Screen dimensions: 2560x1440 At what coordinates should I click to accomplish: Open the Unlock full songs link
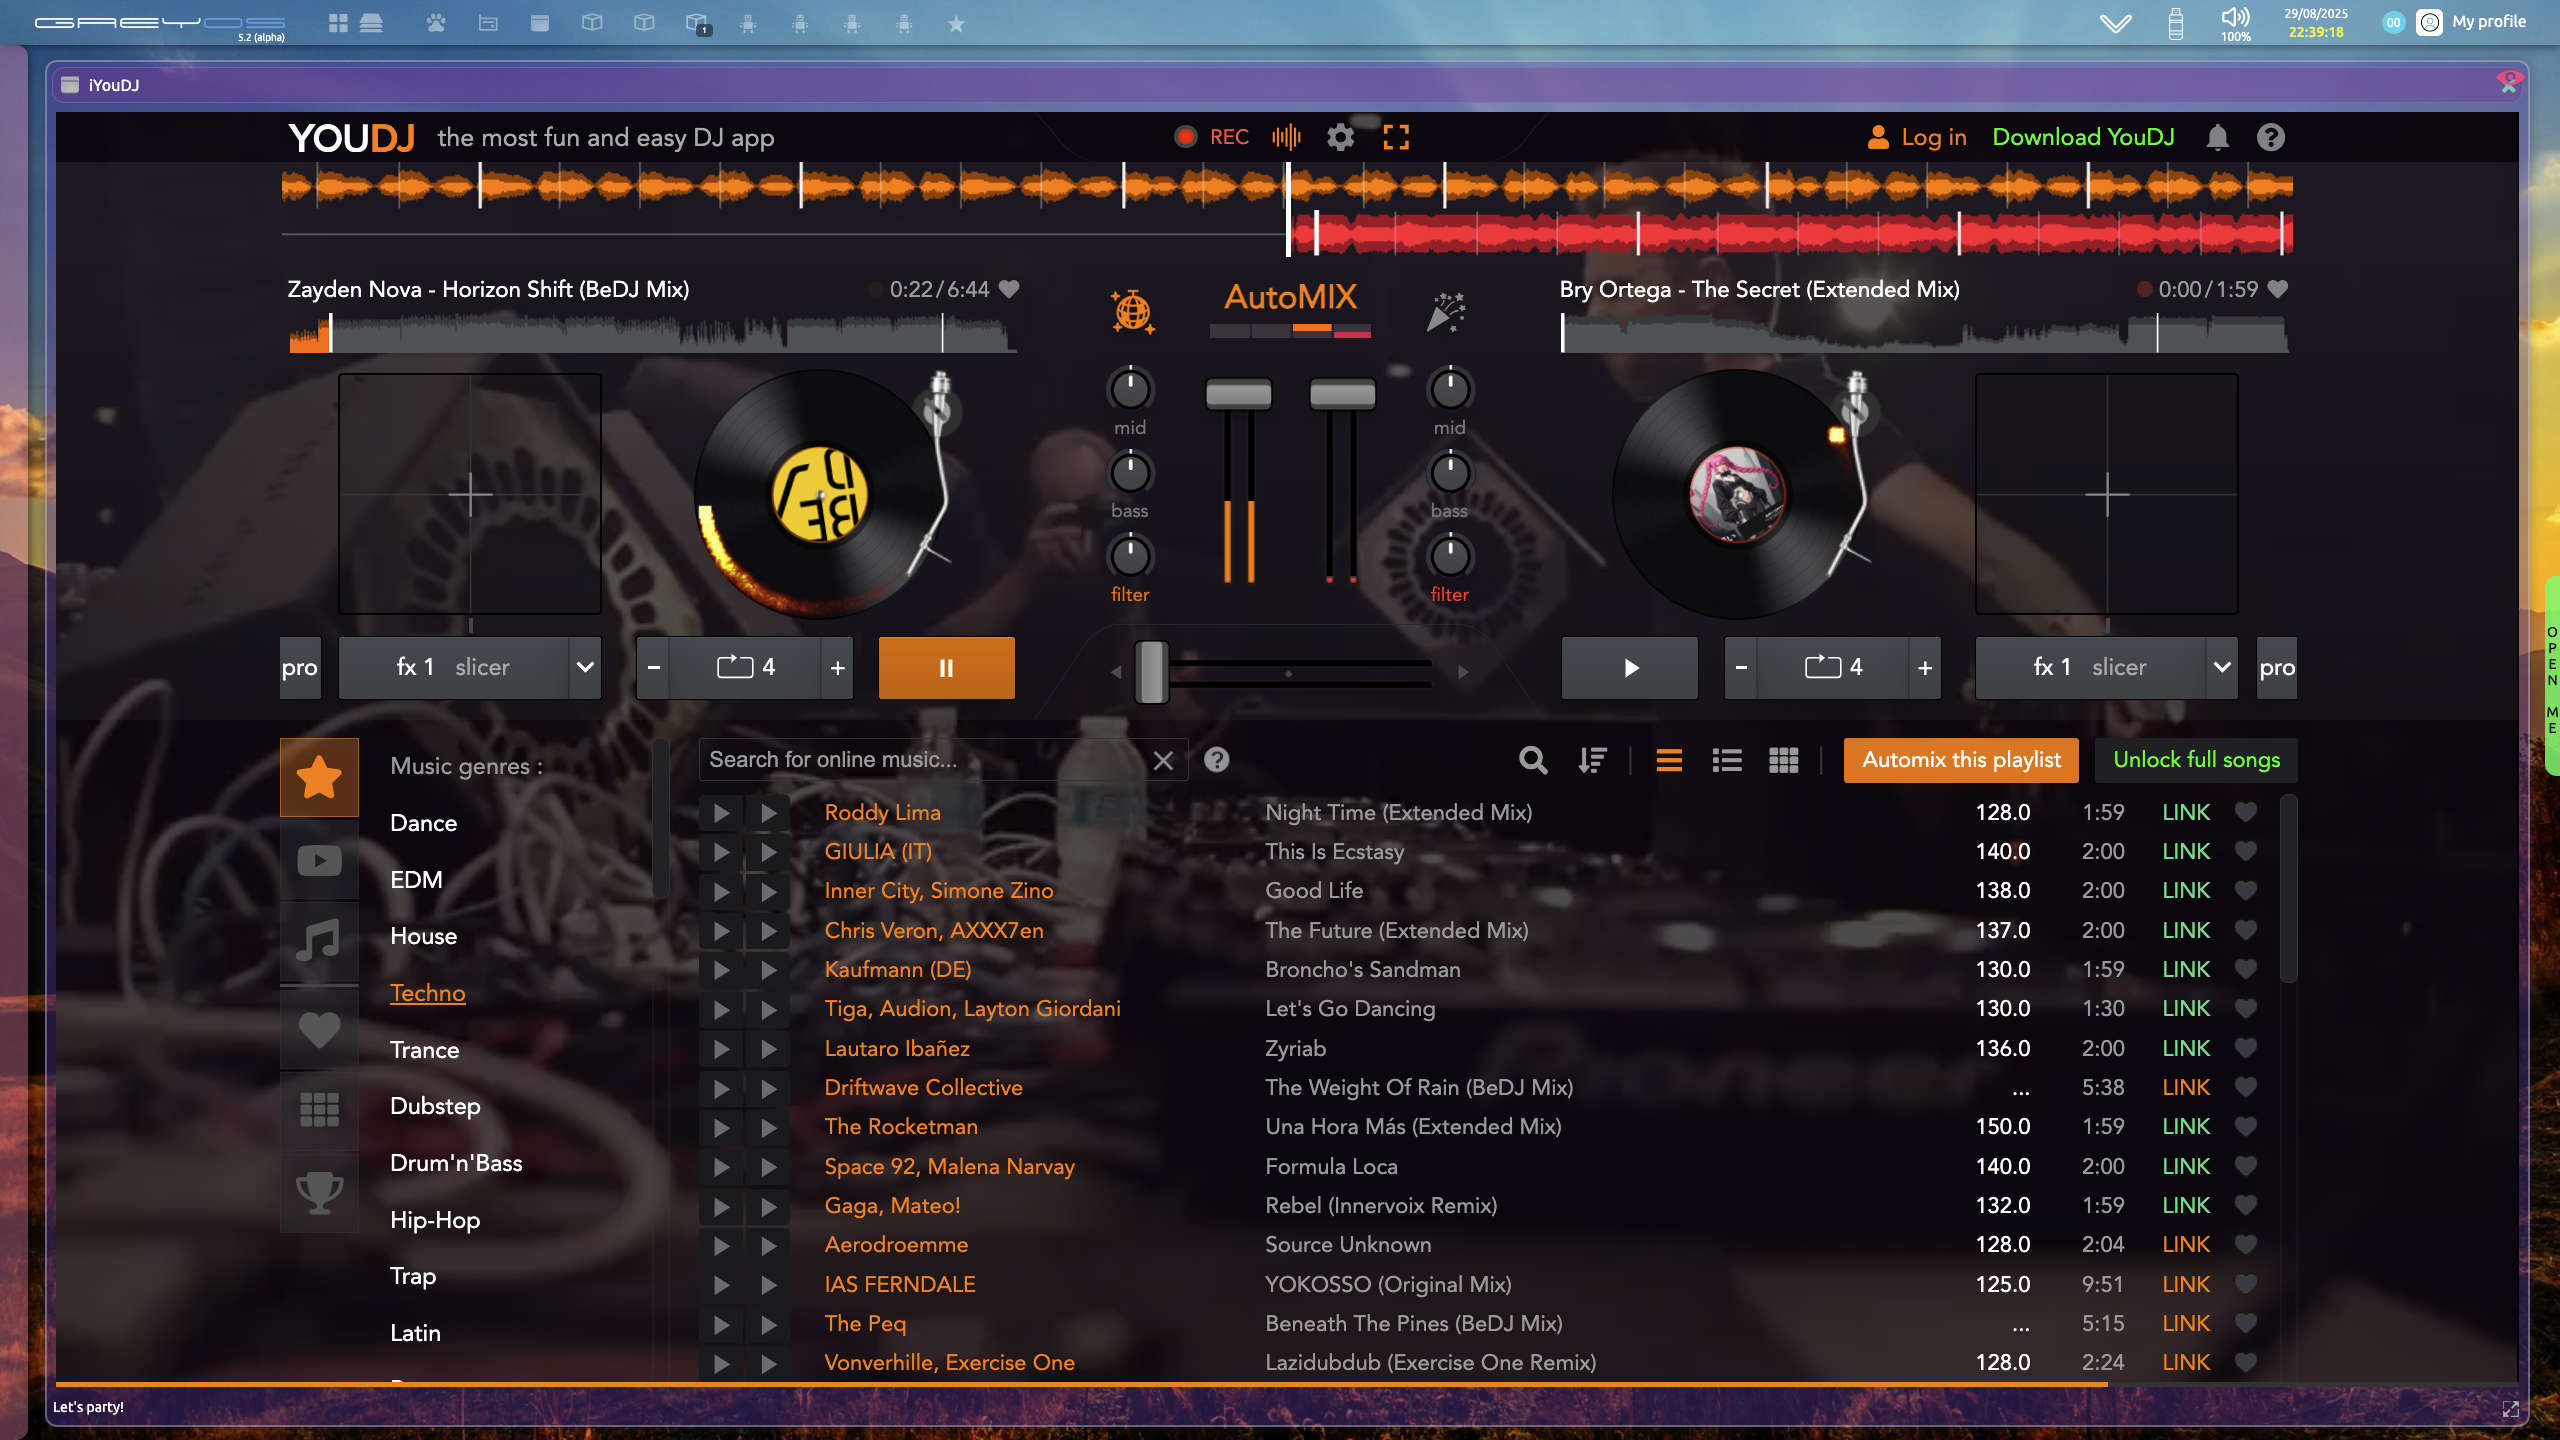(x=2196, y=760)
